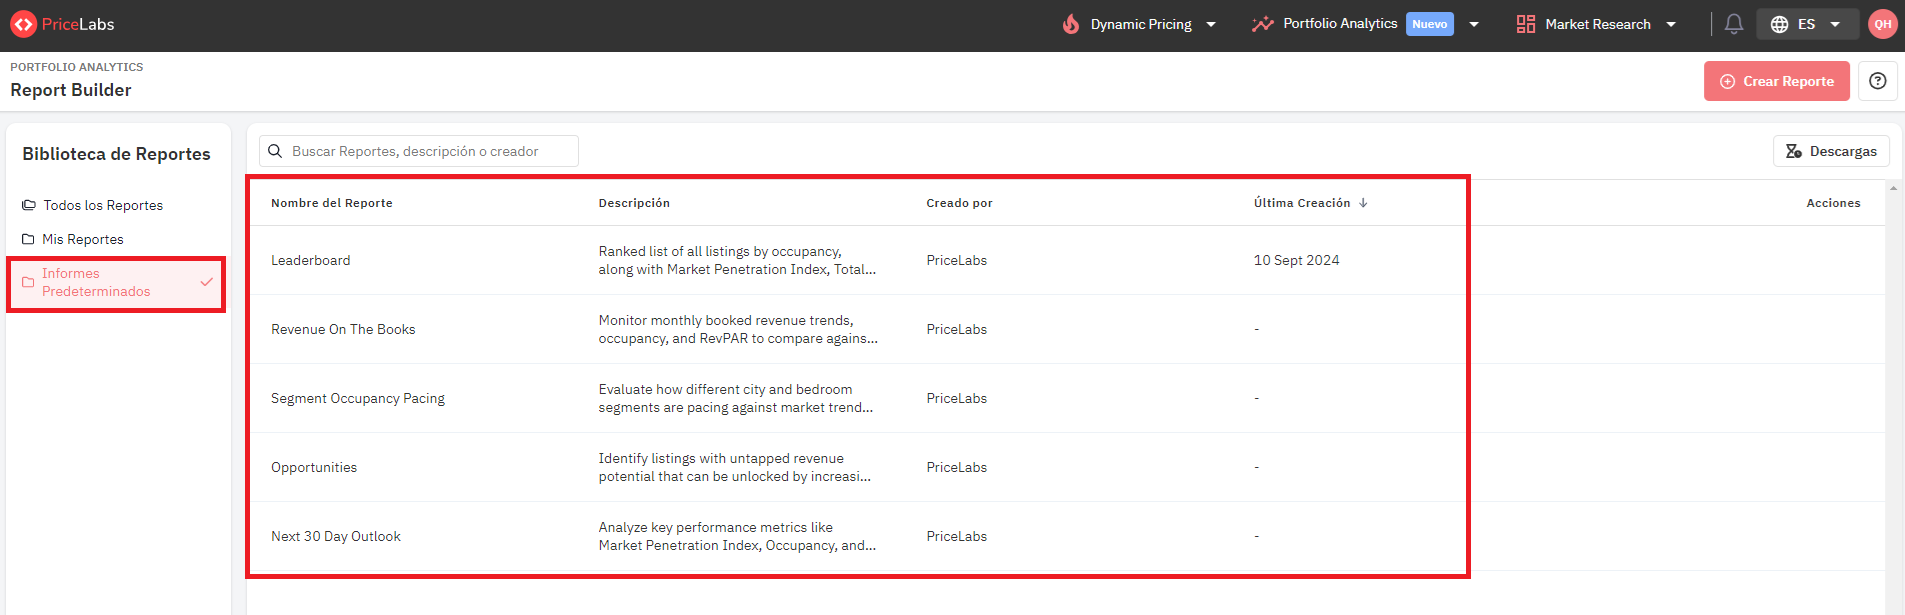Click PriceLabs creator in Leaderboard row

click(956, 260)
